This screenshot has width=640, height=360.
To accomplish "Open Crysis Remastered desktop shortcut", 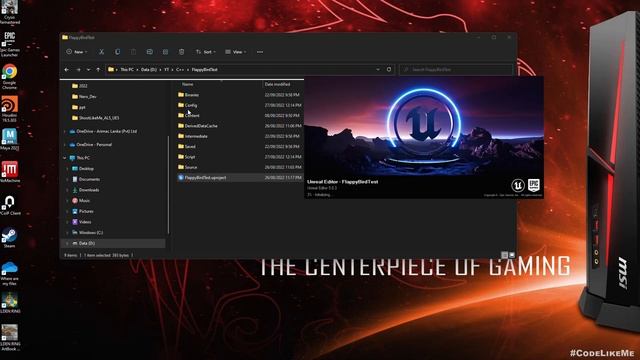I will coord(9,12).
